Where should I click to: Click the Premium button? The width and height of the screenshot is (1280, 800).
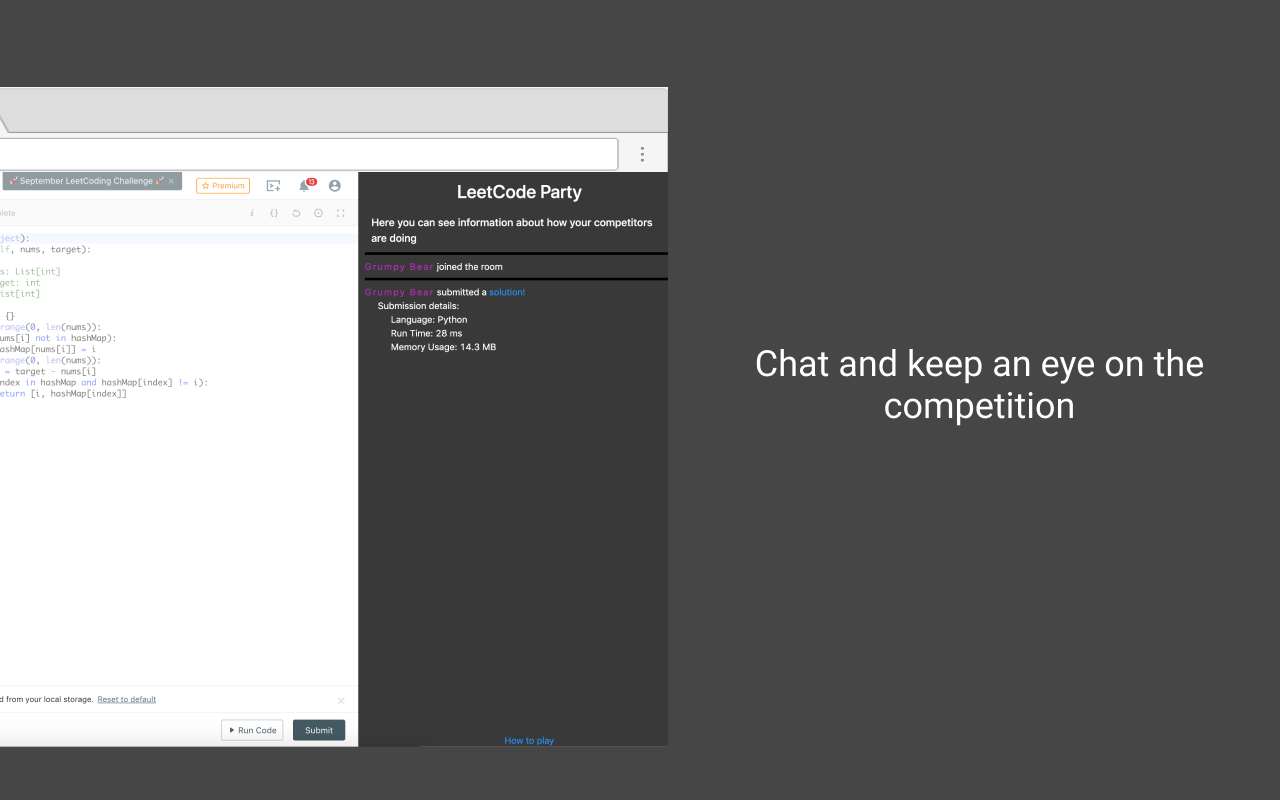coord(223,186)
